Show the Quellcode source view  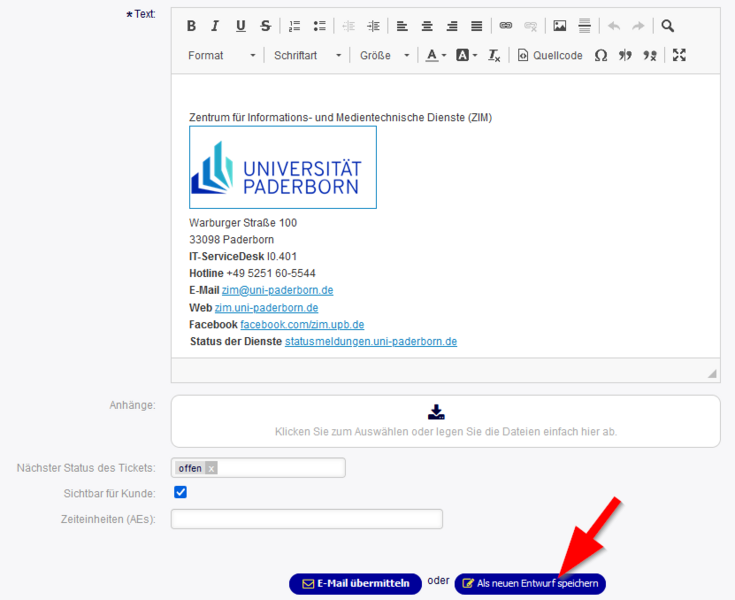pos(550,55)
